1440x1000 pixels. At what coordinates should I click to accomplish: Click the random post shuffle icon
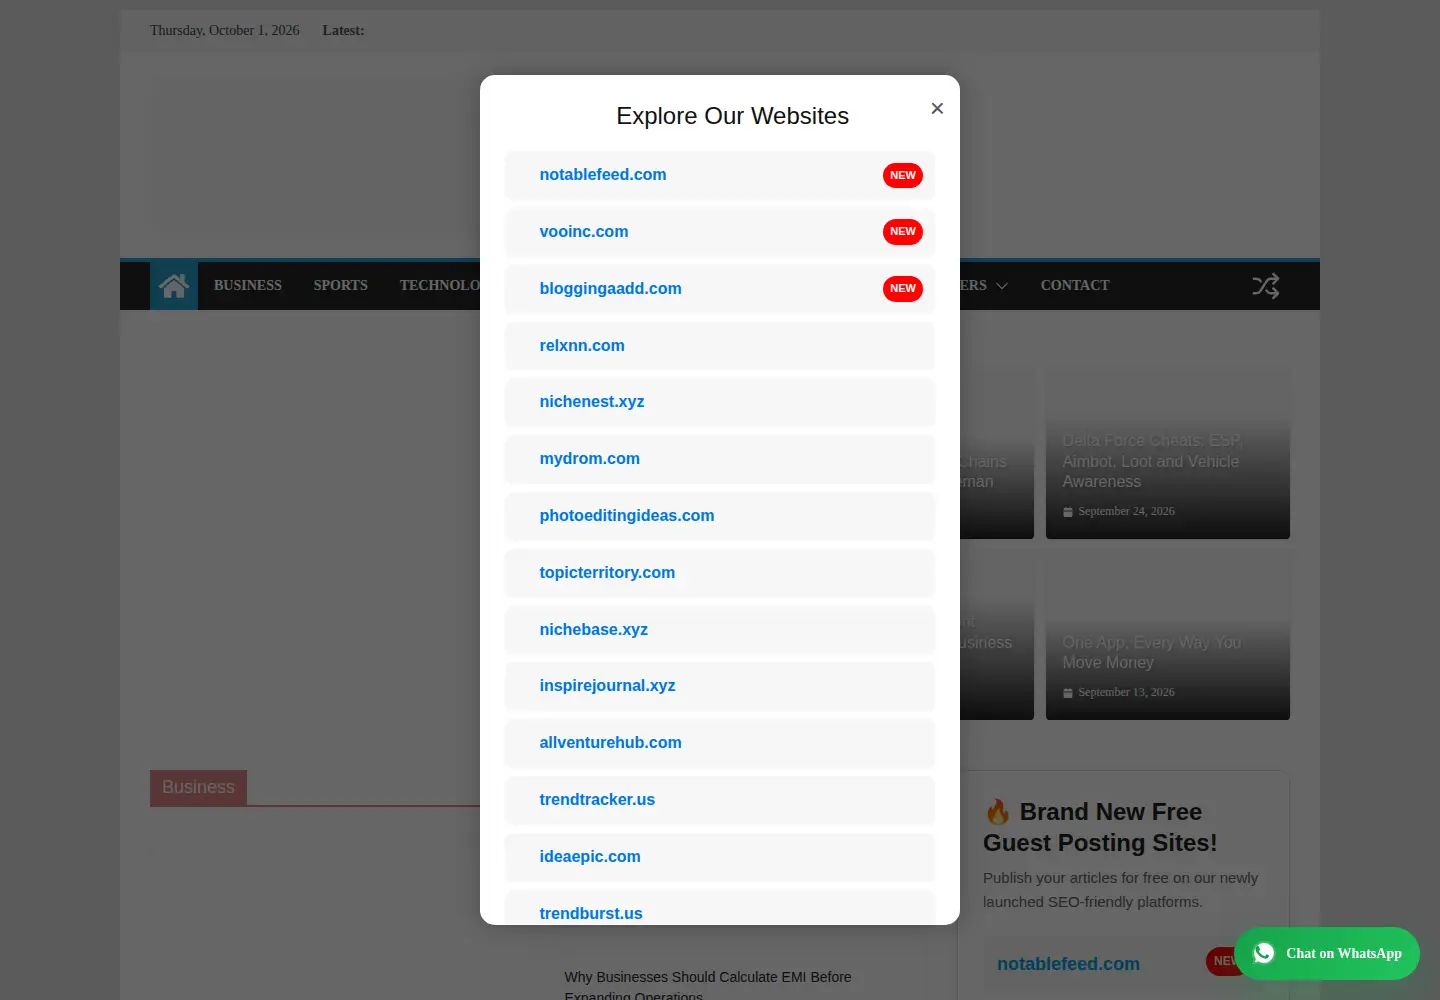[x=1266, y=286]
